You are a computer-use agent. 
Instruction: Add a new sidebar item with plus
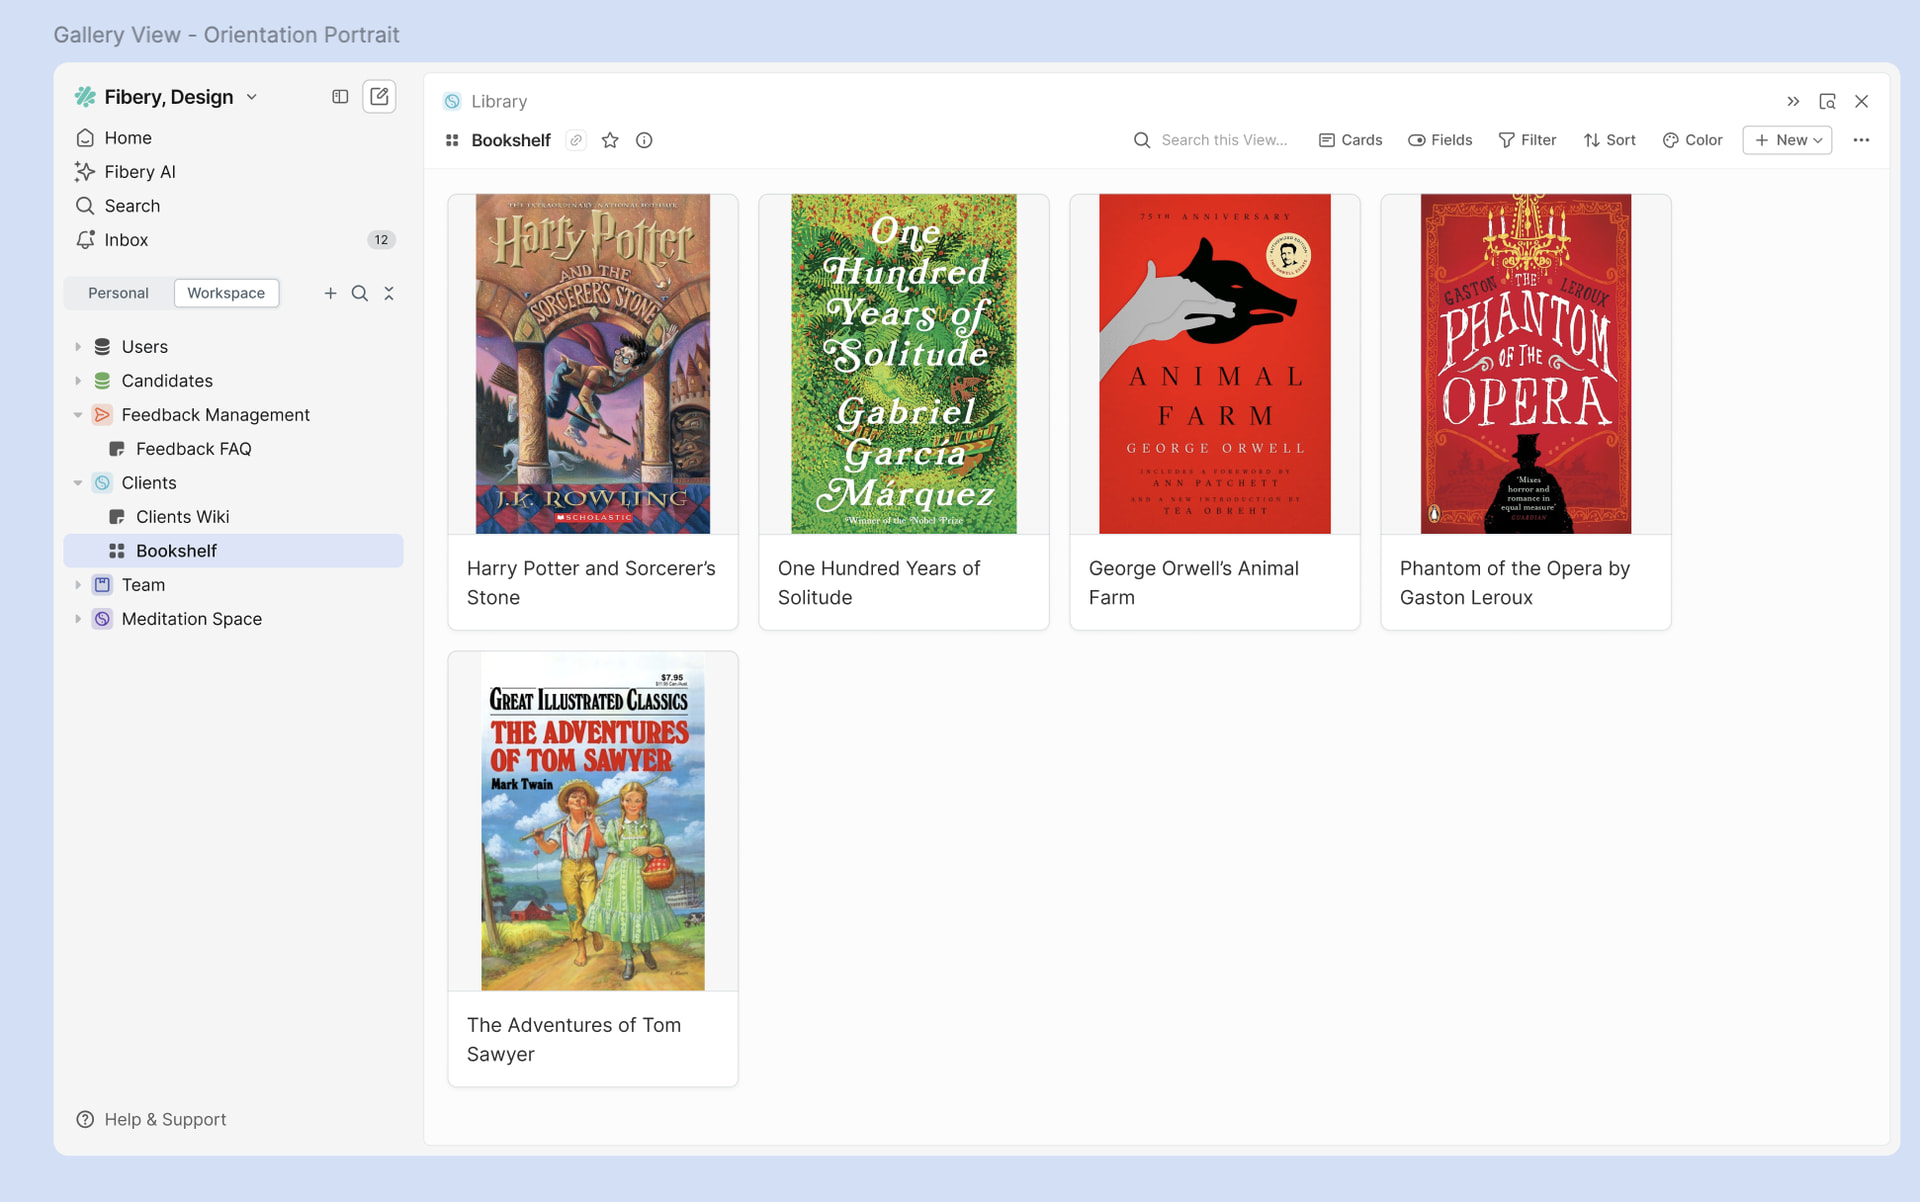pyautogui.click(x=330, y=293)
